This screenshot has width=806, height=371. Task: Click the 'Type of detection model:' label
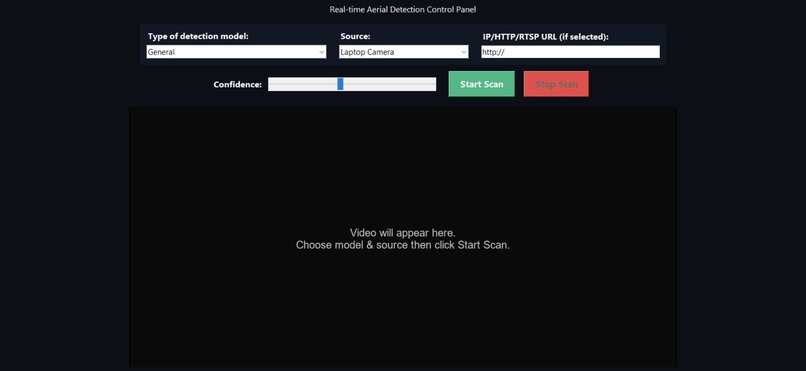tap(198, 36)
